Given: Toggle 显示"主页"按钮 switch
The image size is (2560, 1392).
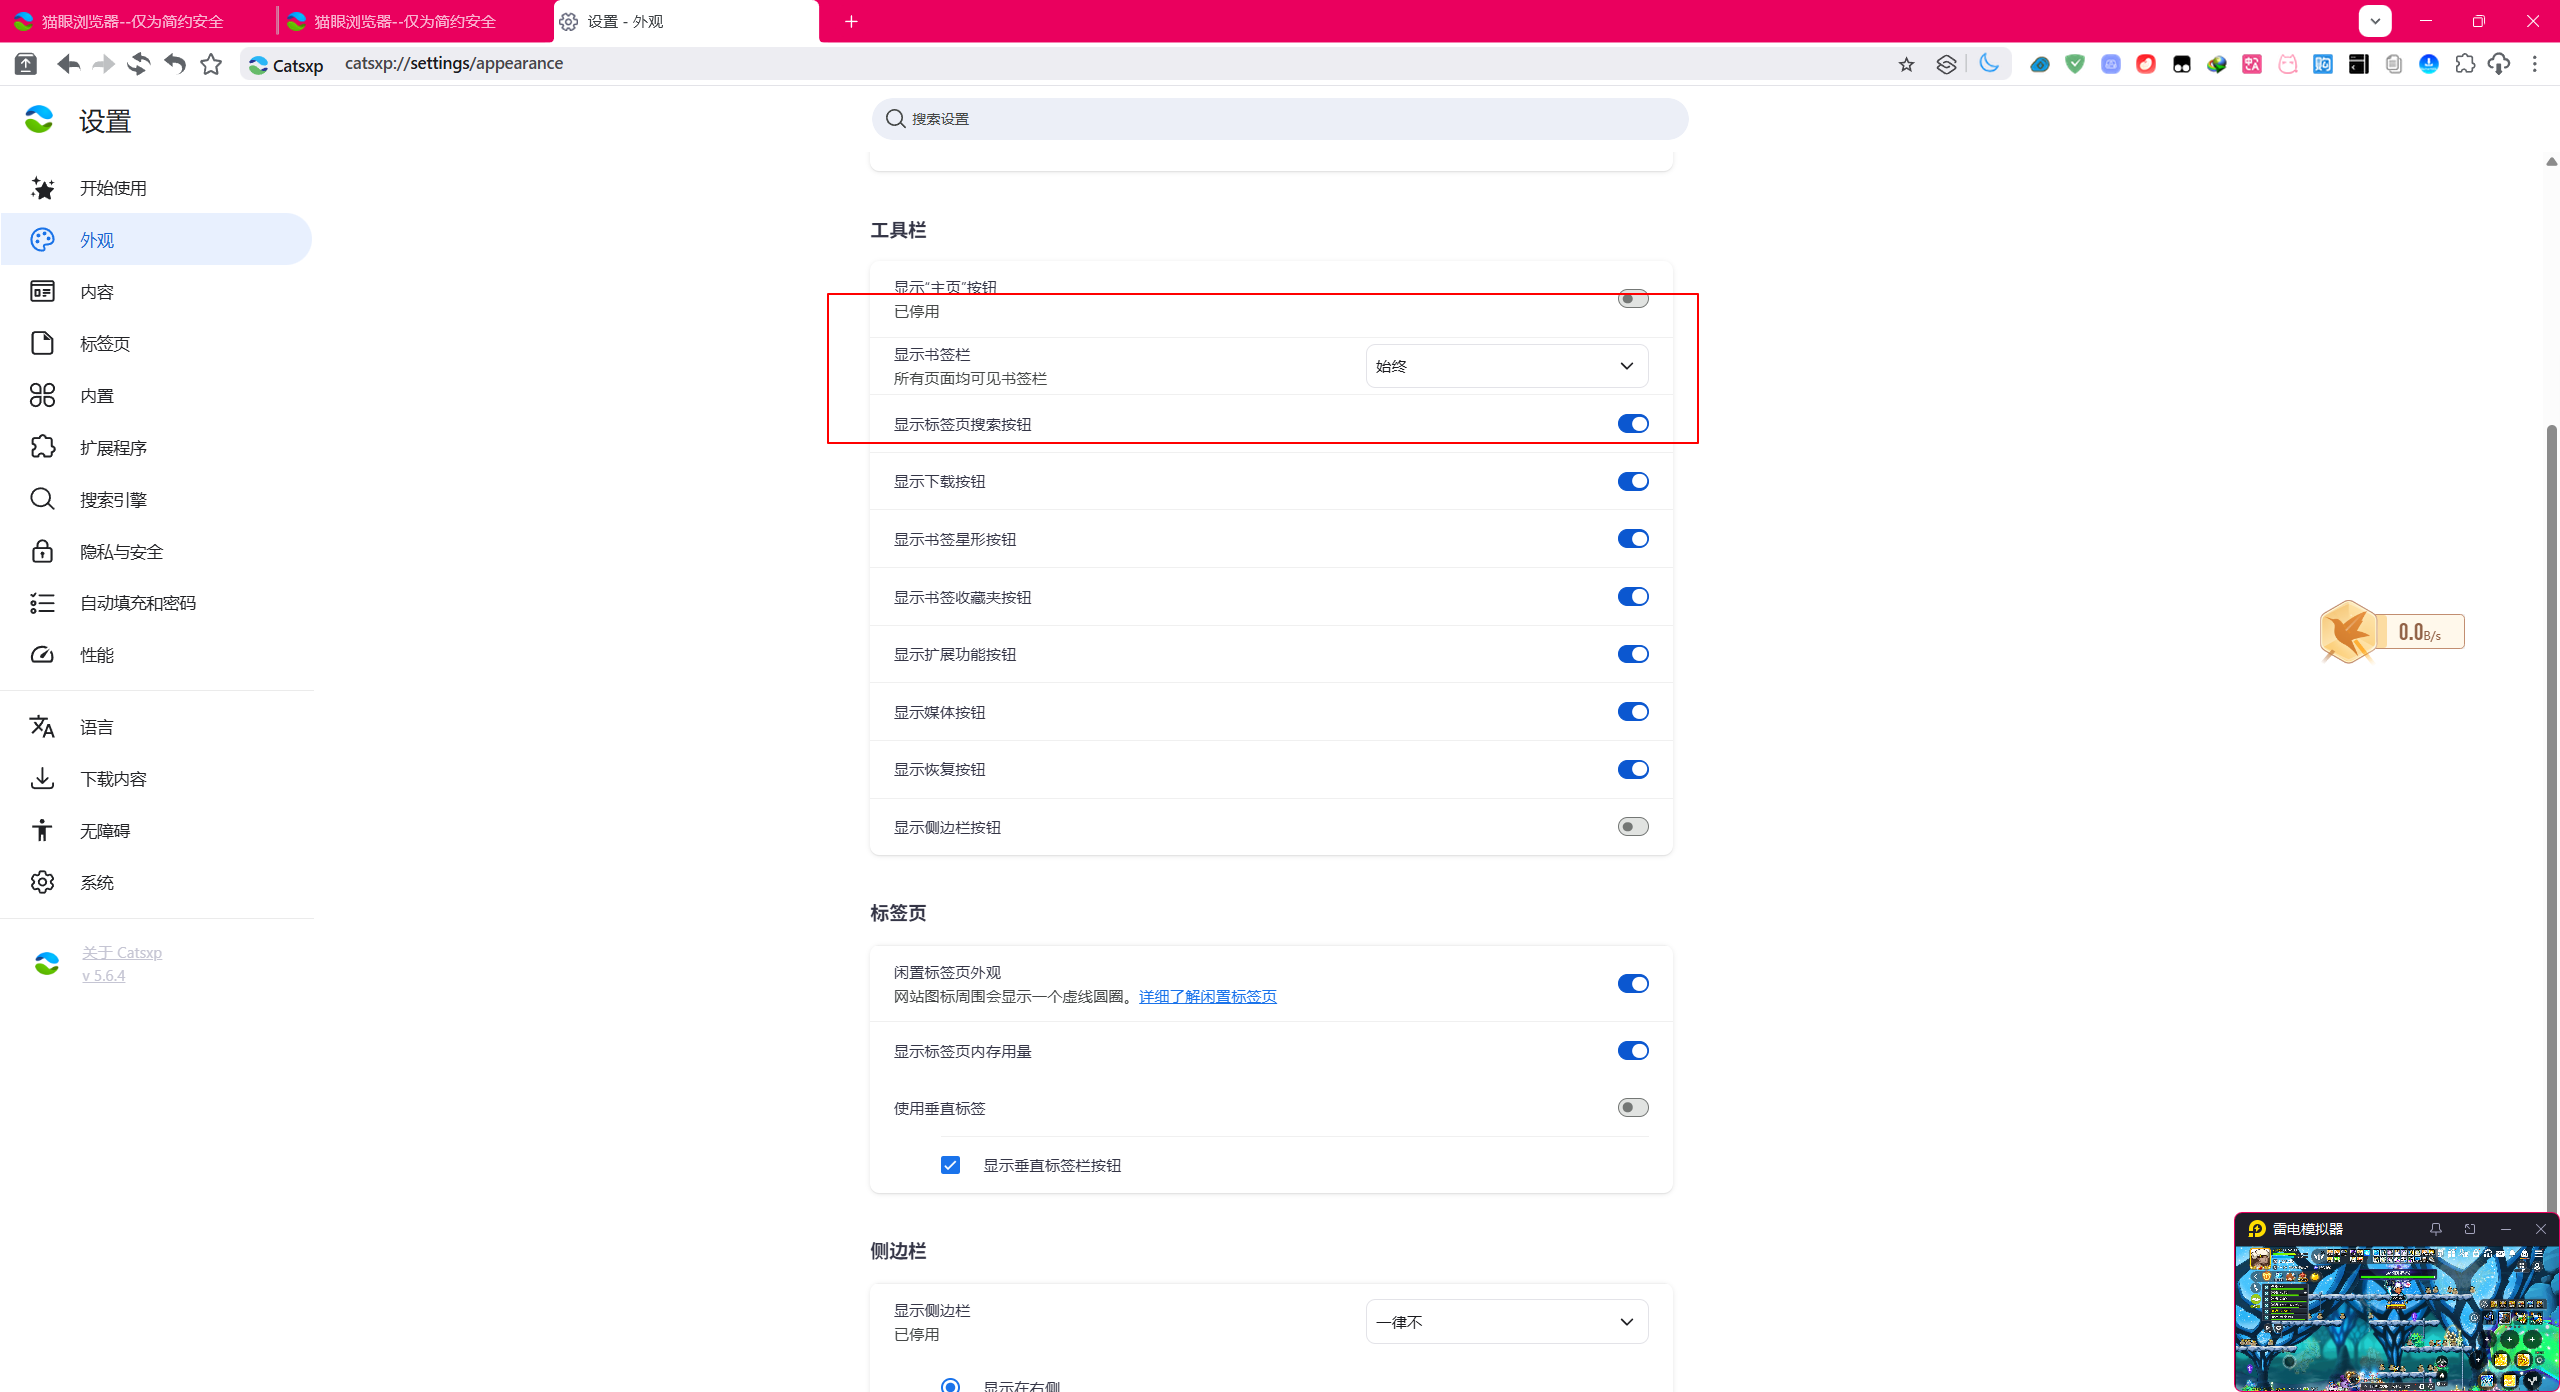Looking at the screenshot, I should (1632, 299).
